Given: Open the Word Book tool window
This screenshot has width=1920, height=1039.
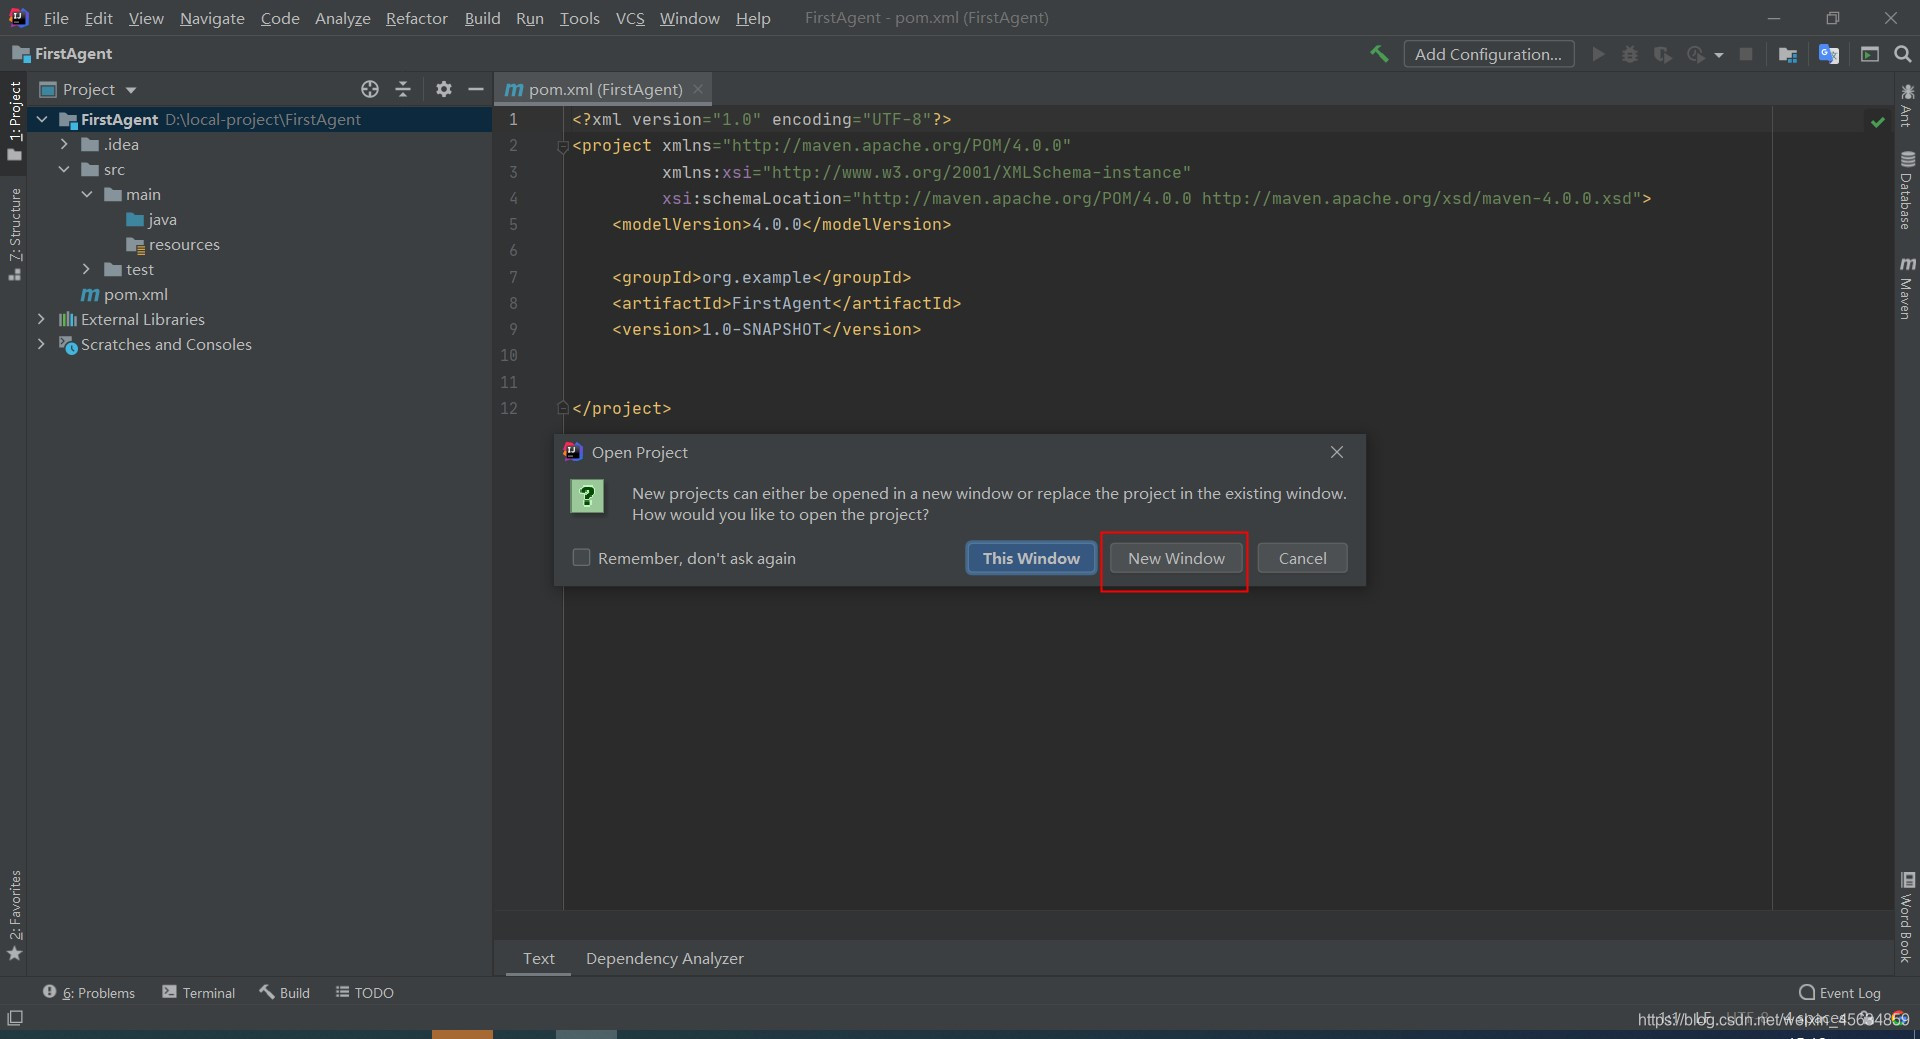Looking at the screenshot, I should tap(1907, 918).
